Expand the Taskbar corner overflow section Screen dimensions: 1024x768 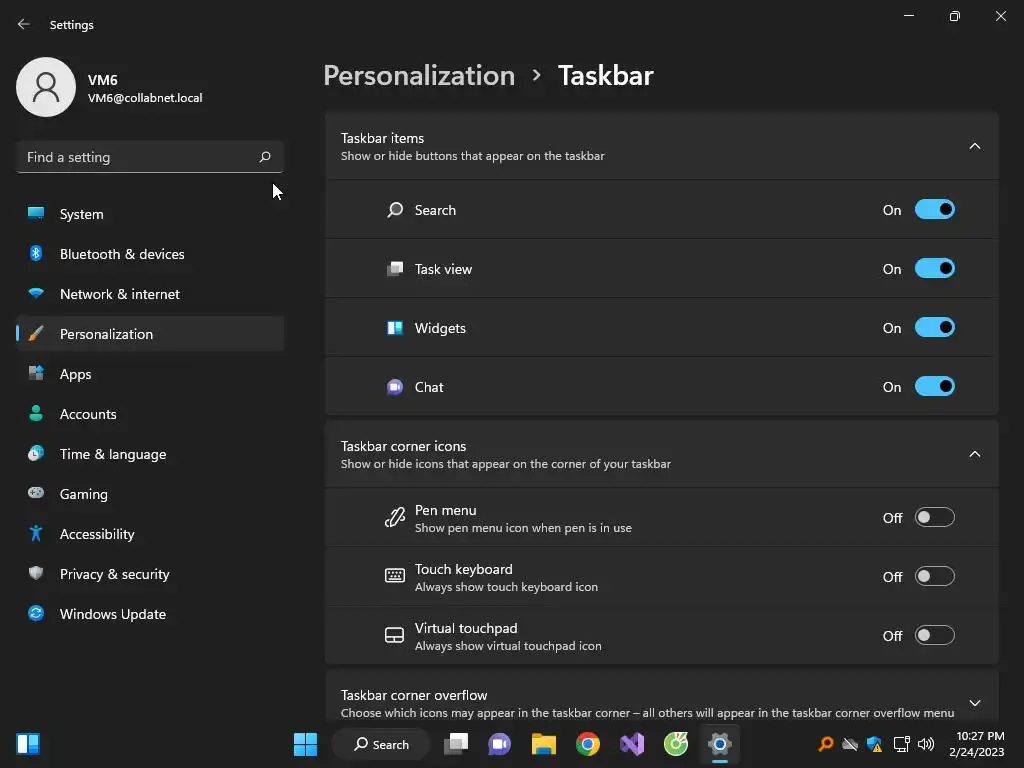(974, 703)
